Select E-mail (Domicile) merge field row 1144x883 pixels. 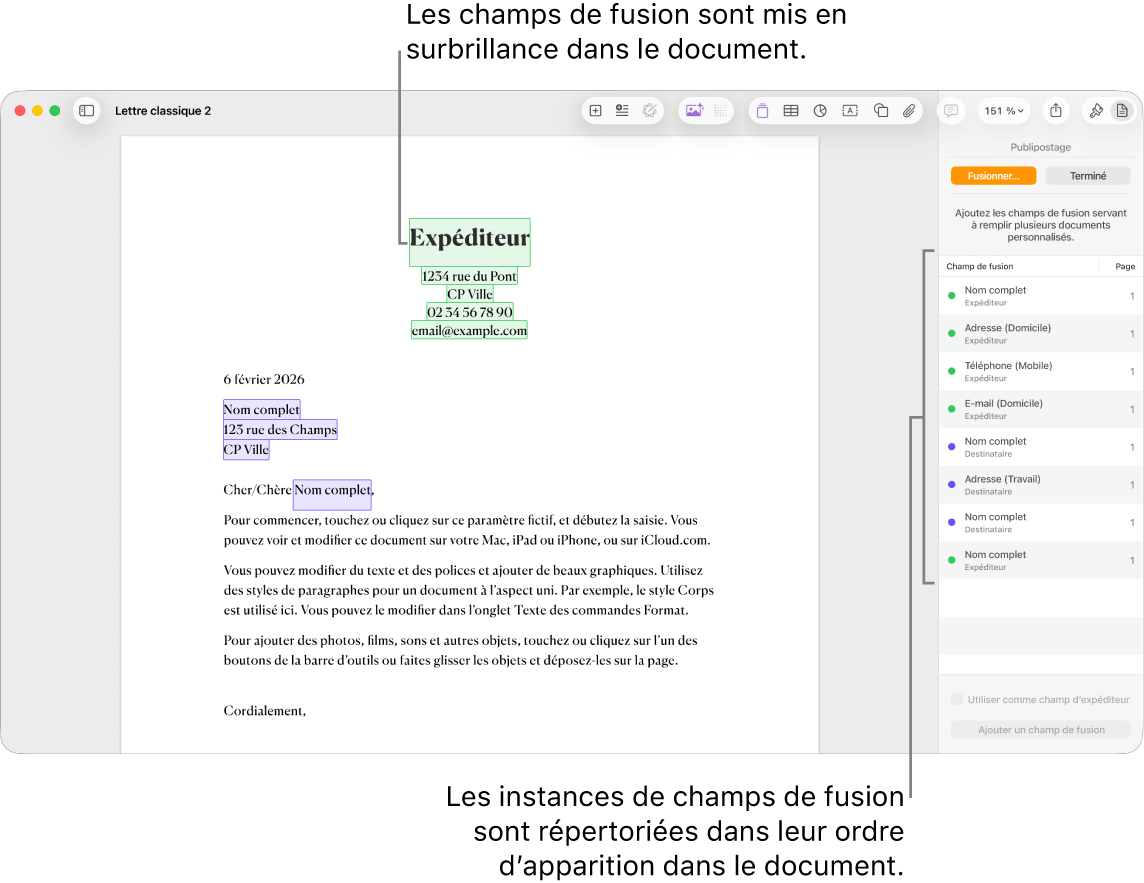(1041, 409)
